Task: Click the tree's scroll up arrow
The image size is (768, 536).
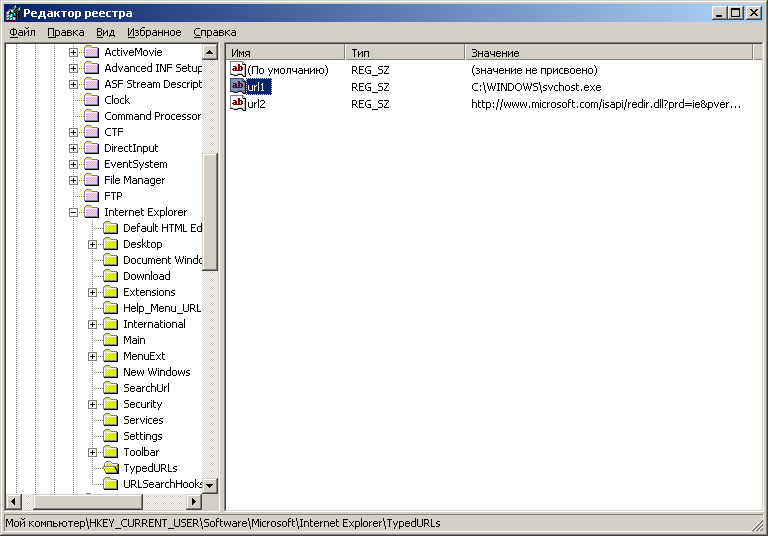Action: point(210,52)
